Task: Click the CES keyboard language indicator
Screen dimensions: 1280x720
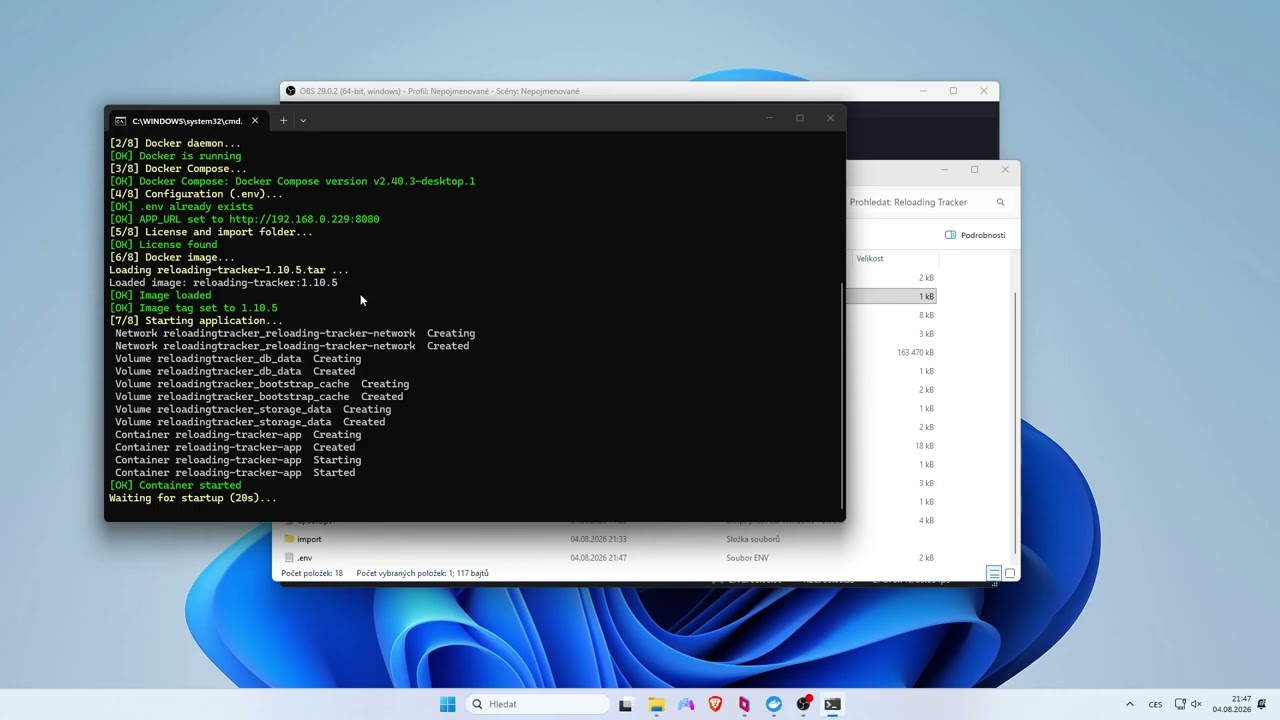Action: (1155, 704)
